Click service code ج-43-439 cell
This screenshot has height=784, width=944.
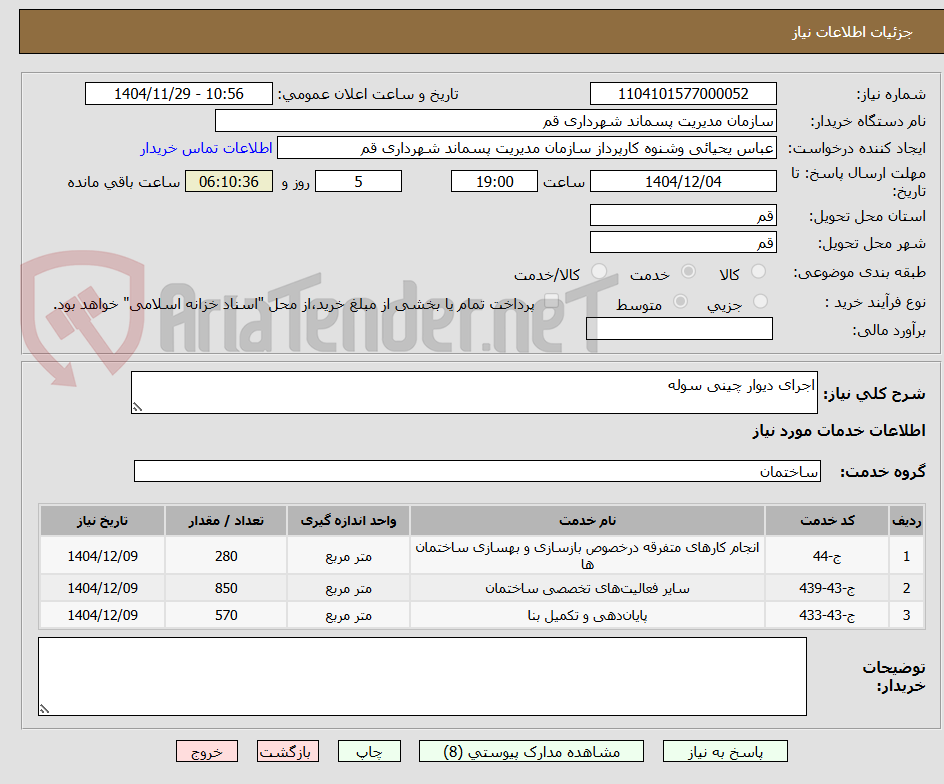click(827, 588)
